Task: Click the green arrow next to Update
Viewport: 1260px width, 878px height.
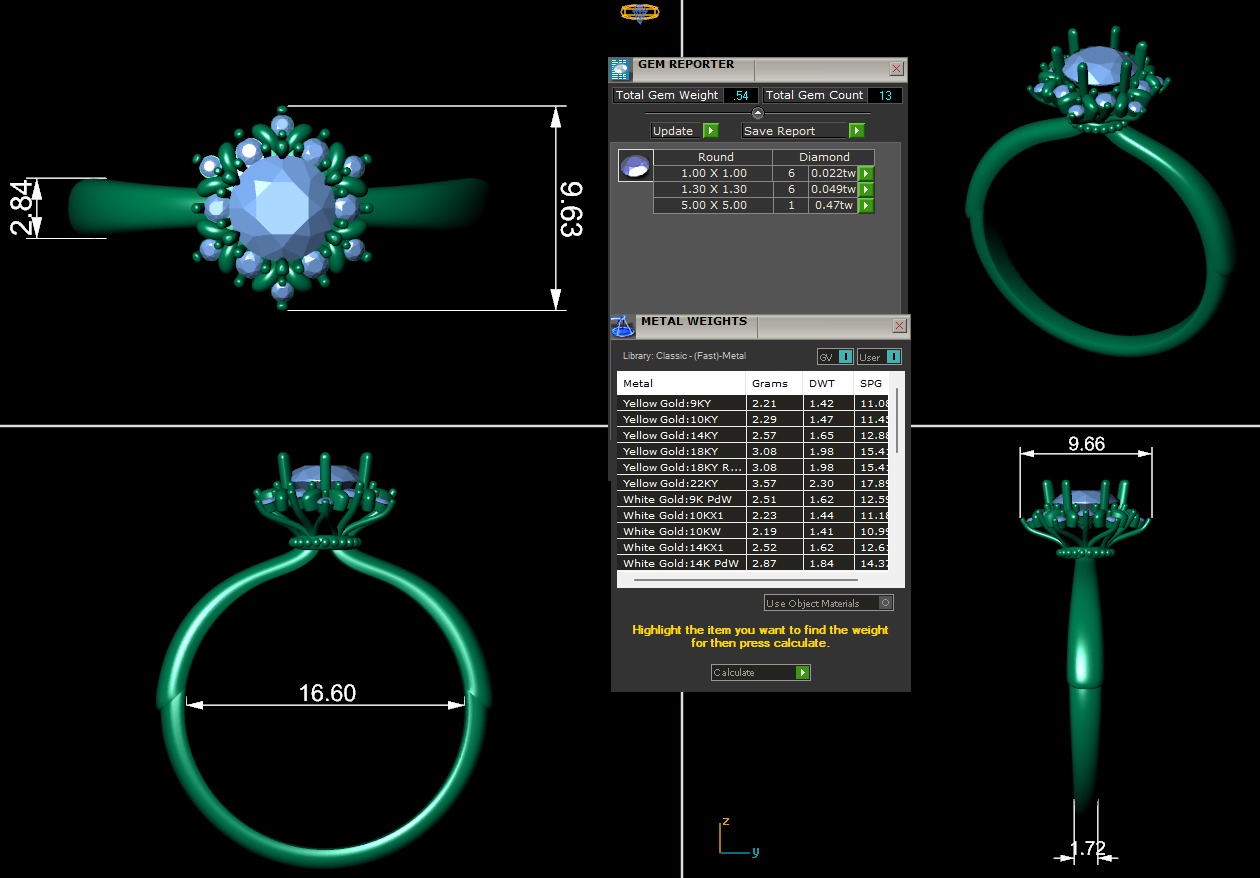Action: click(710, 130)
